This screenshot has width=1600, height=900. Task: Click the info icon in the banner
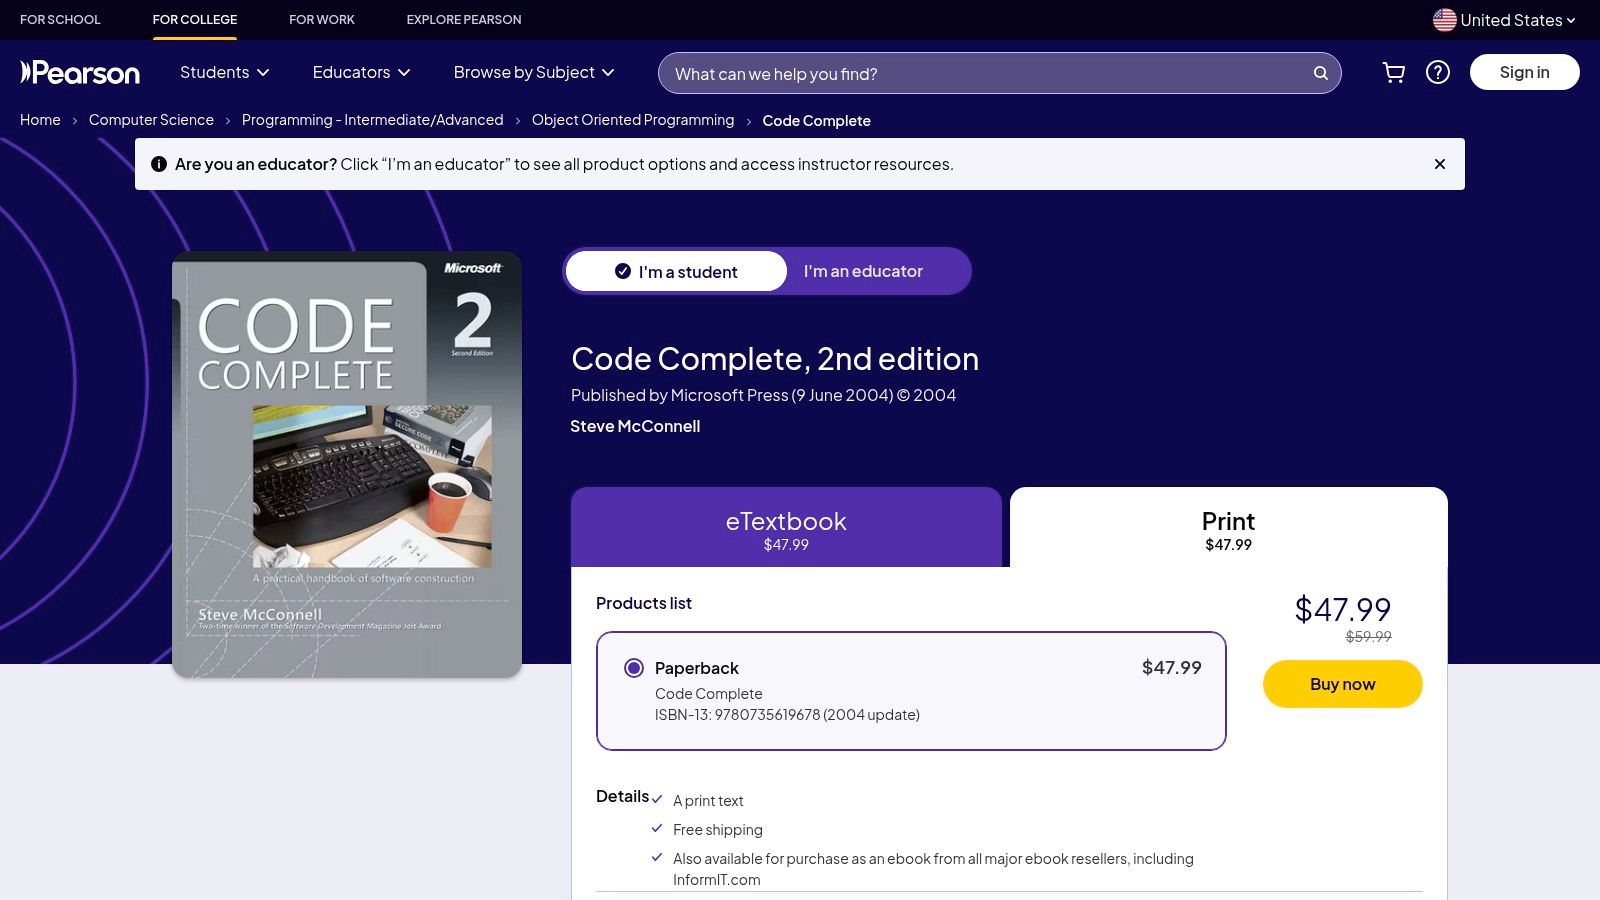159,164
